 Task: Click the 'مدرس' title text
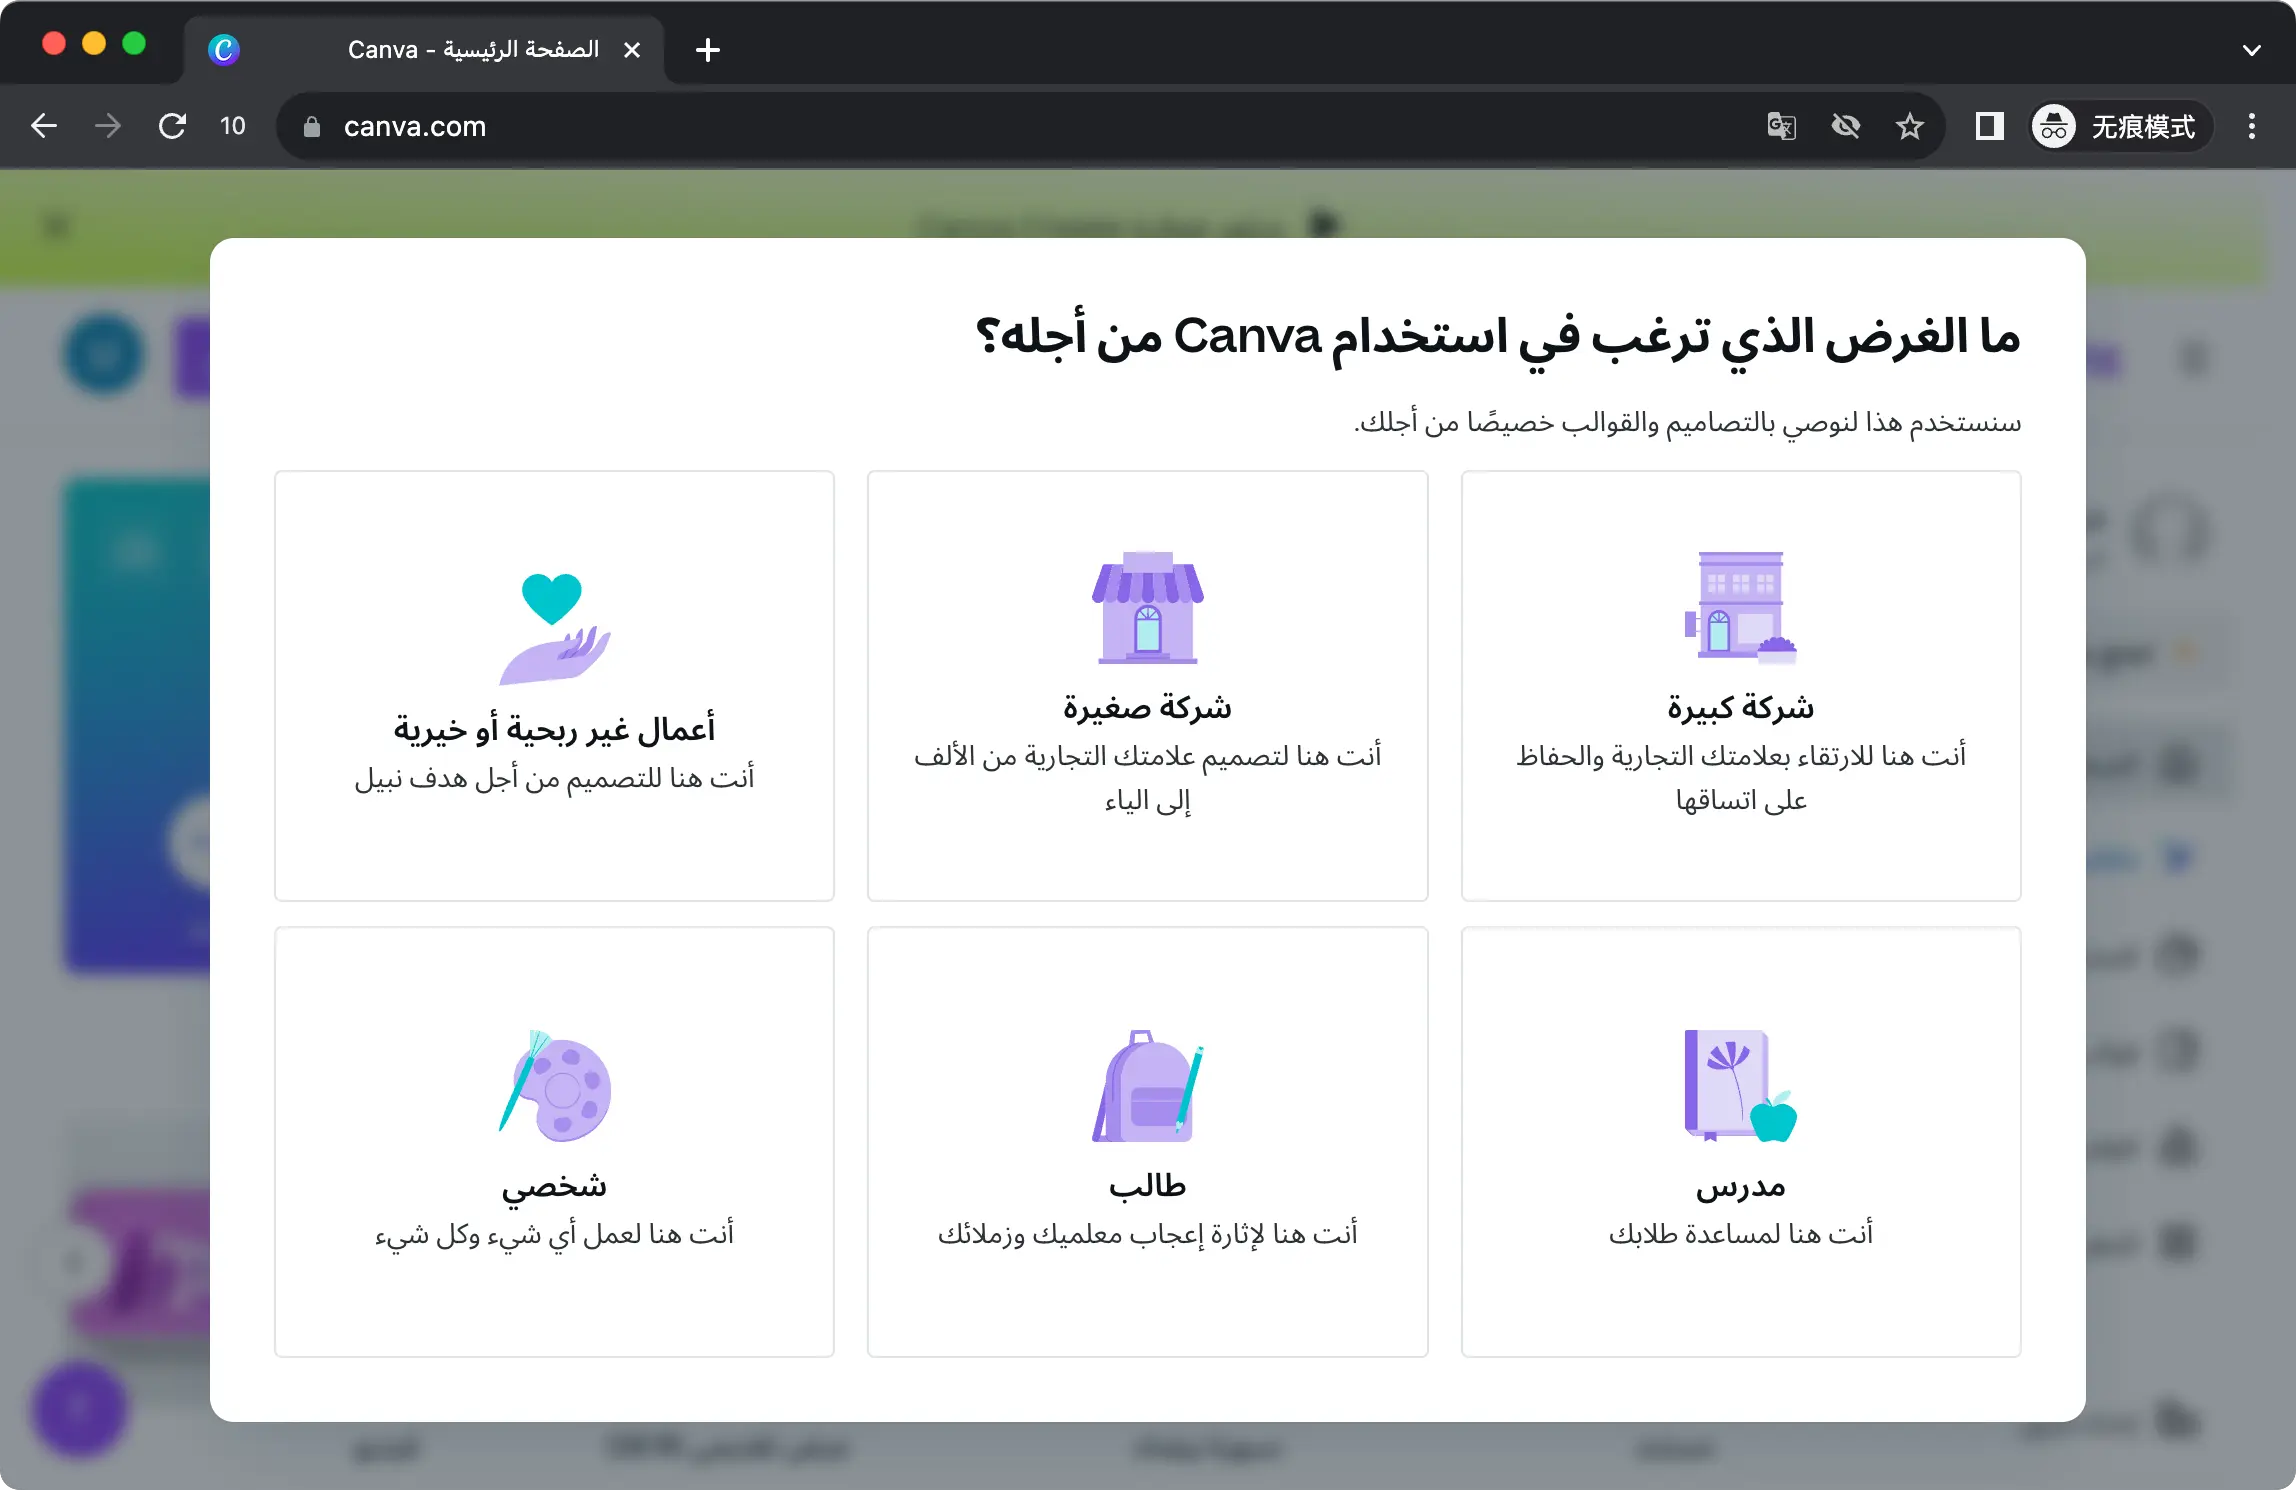point(1741,1186)
